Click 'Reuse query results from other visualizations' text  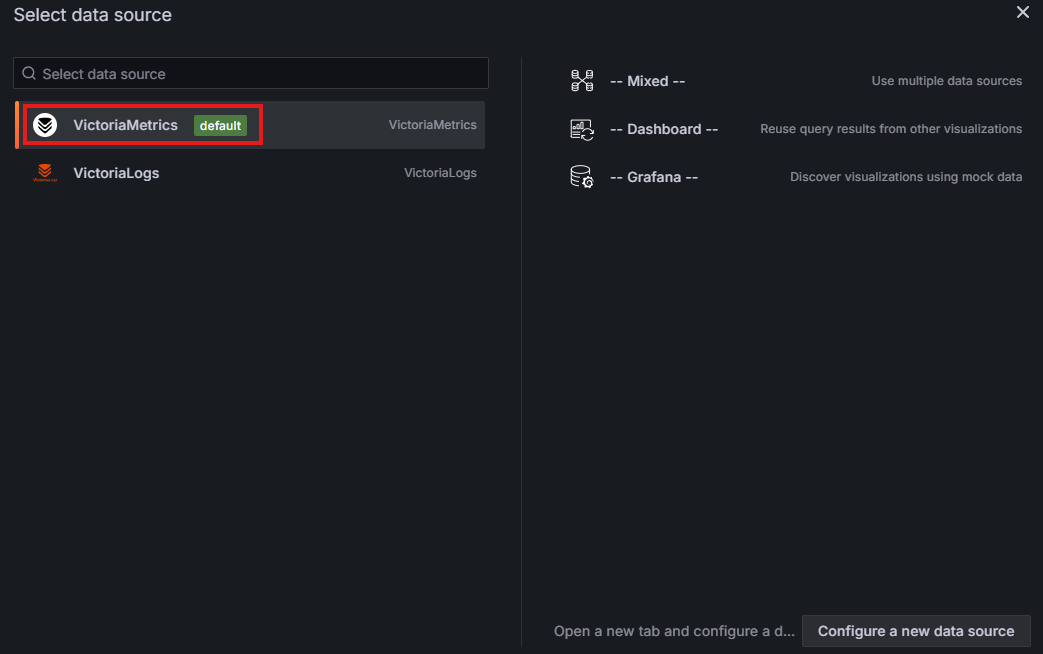[x=891, y=129]
